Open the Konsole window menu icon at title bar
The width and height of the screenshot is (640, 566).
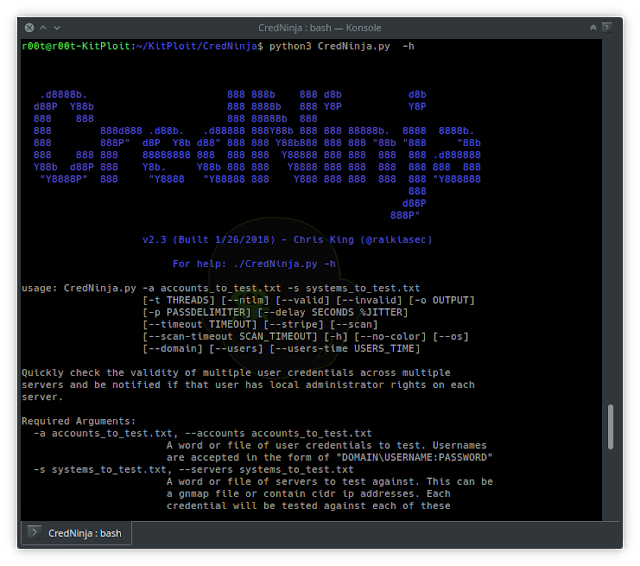pos(607,27)
